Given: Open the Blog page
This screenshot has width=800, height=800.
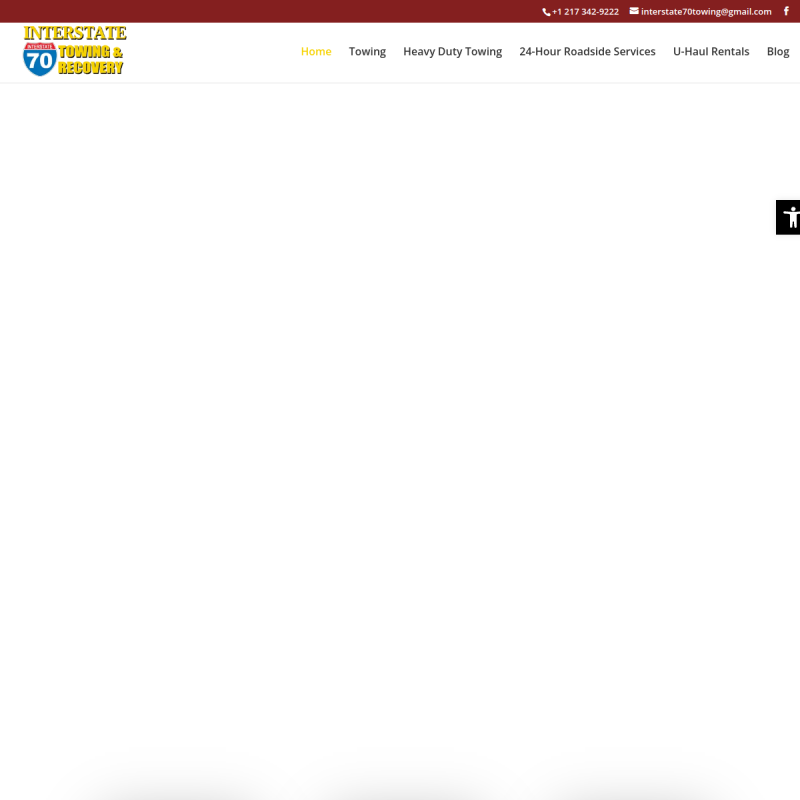Looking at the screenshot, I should (778, 52).
